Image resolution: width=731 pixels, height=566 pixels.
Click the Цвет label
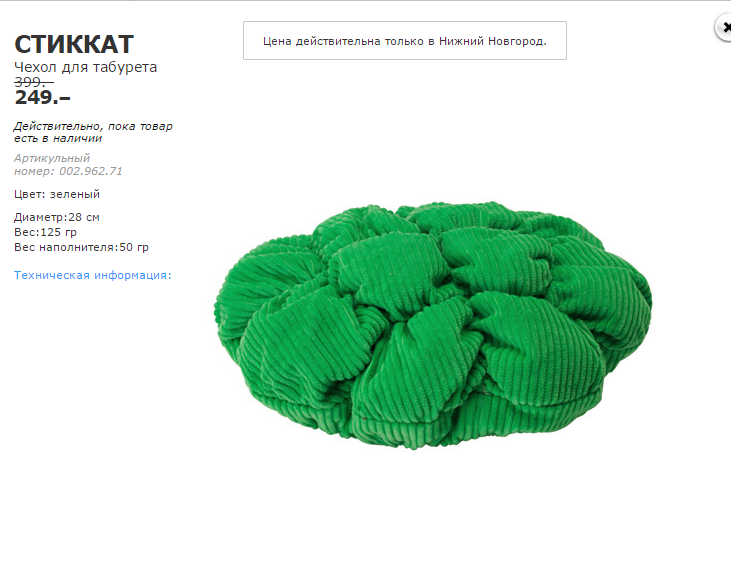point(31,194)
